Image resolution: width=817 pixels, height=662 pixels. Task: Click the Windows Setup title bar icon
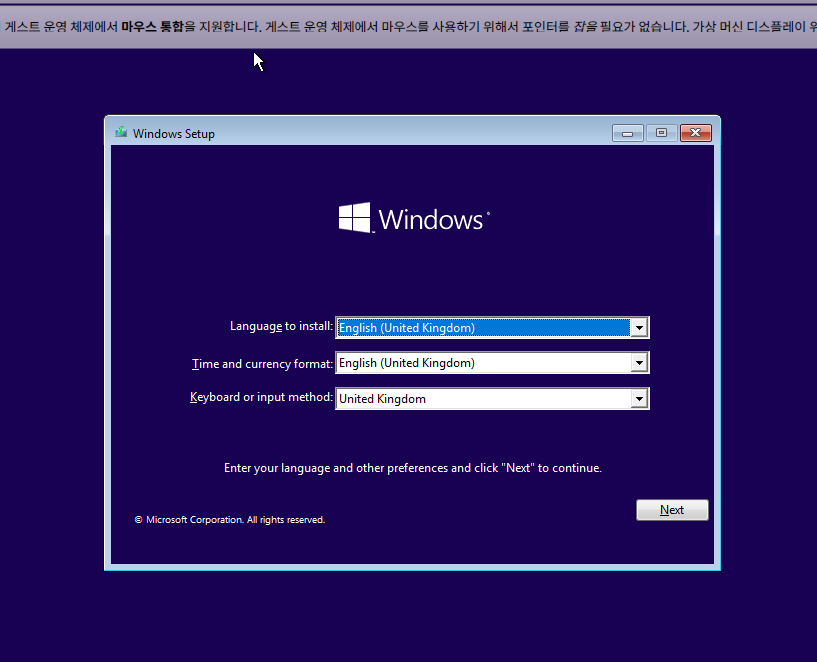click(x=121, y=132)
